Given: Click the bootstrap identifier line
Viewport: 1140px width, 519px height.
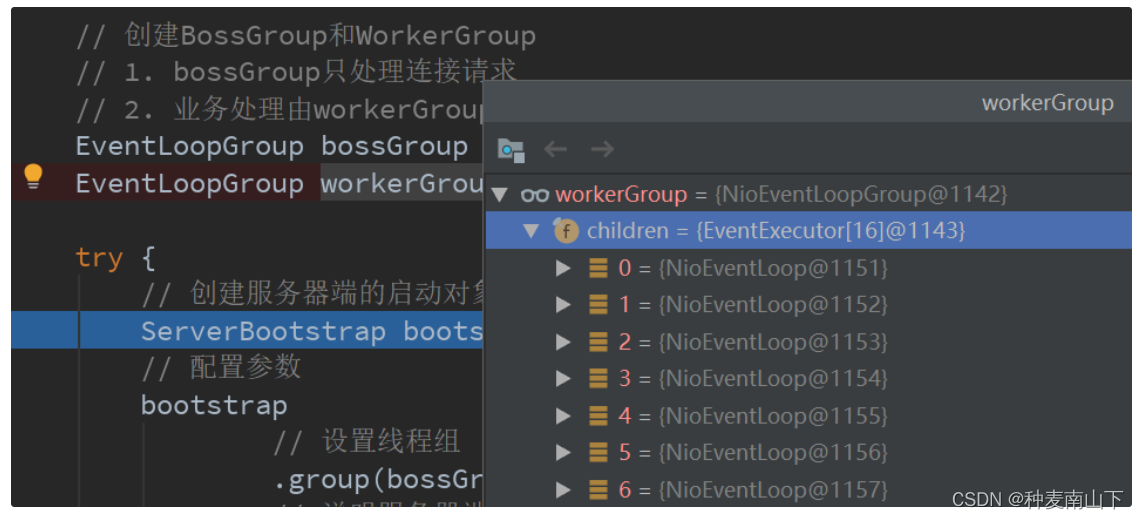Looking at the screenshot, I should [214, 405].
